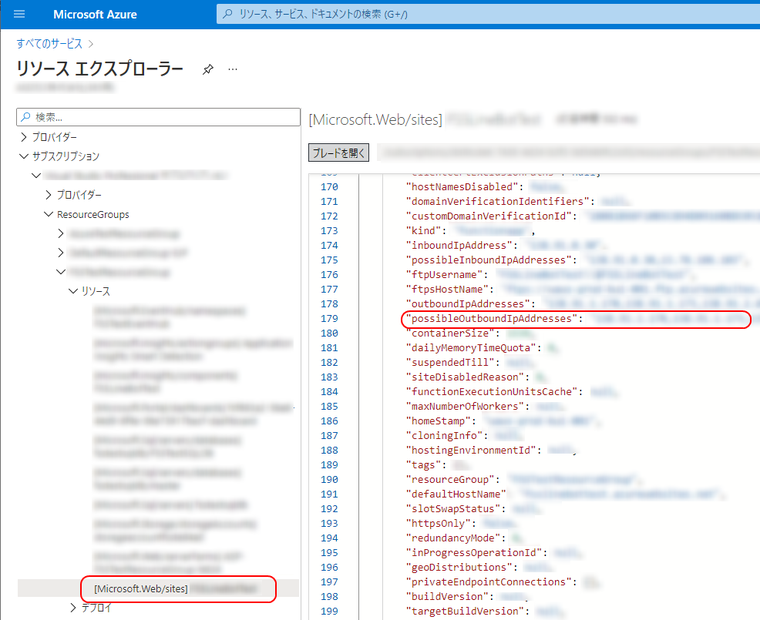Viewport: 760px width, 620px height.
Task: Click the "inProgressOperationId" key
Action: (474, 553)
